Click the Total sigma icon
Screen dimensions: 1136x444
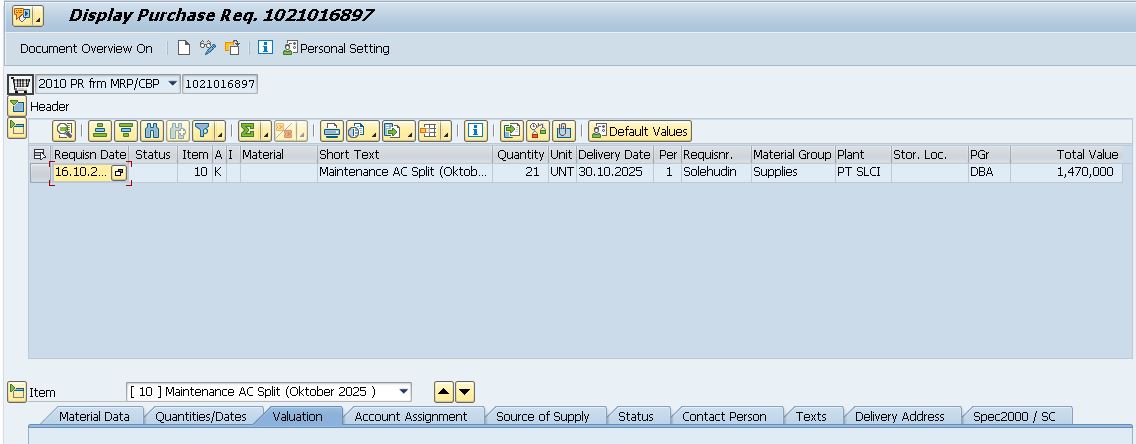pos(248,131)
